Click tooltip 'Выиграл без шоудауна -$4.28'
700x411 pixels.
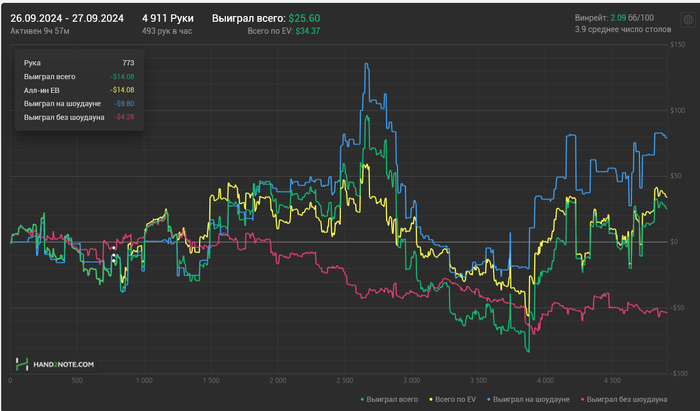[x=79, y=117]
